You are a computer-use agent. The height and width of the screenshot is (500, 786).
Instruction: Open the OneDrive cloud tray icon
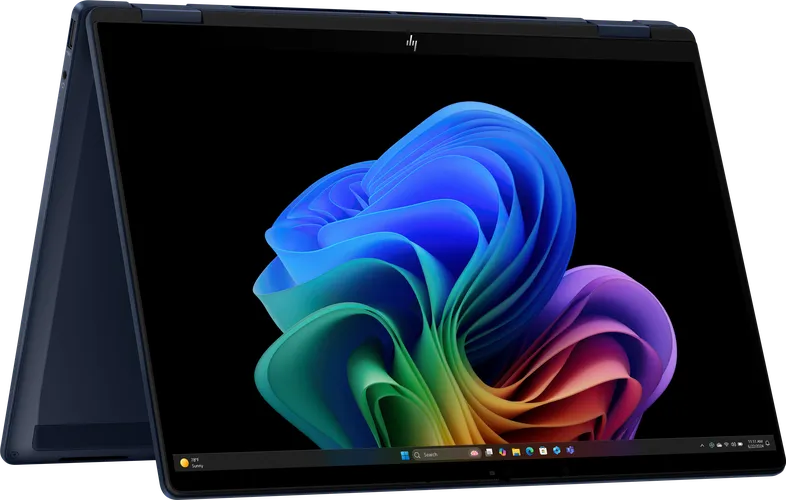719,444
